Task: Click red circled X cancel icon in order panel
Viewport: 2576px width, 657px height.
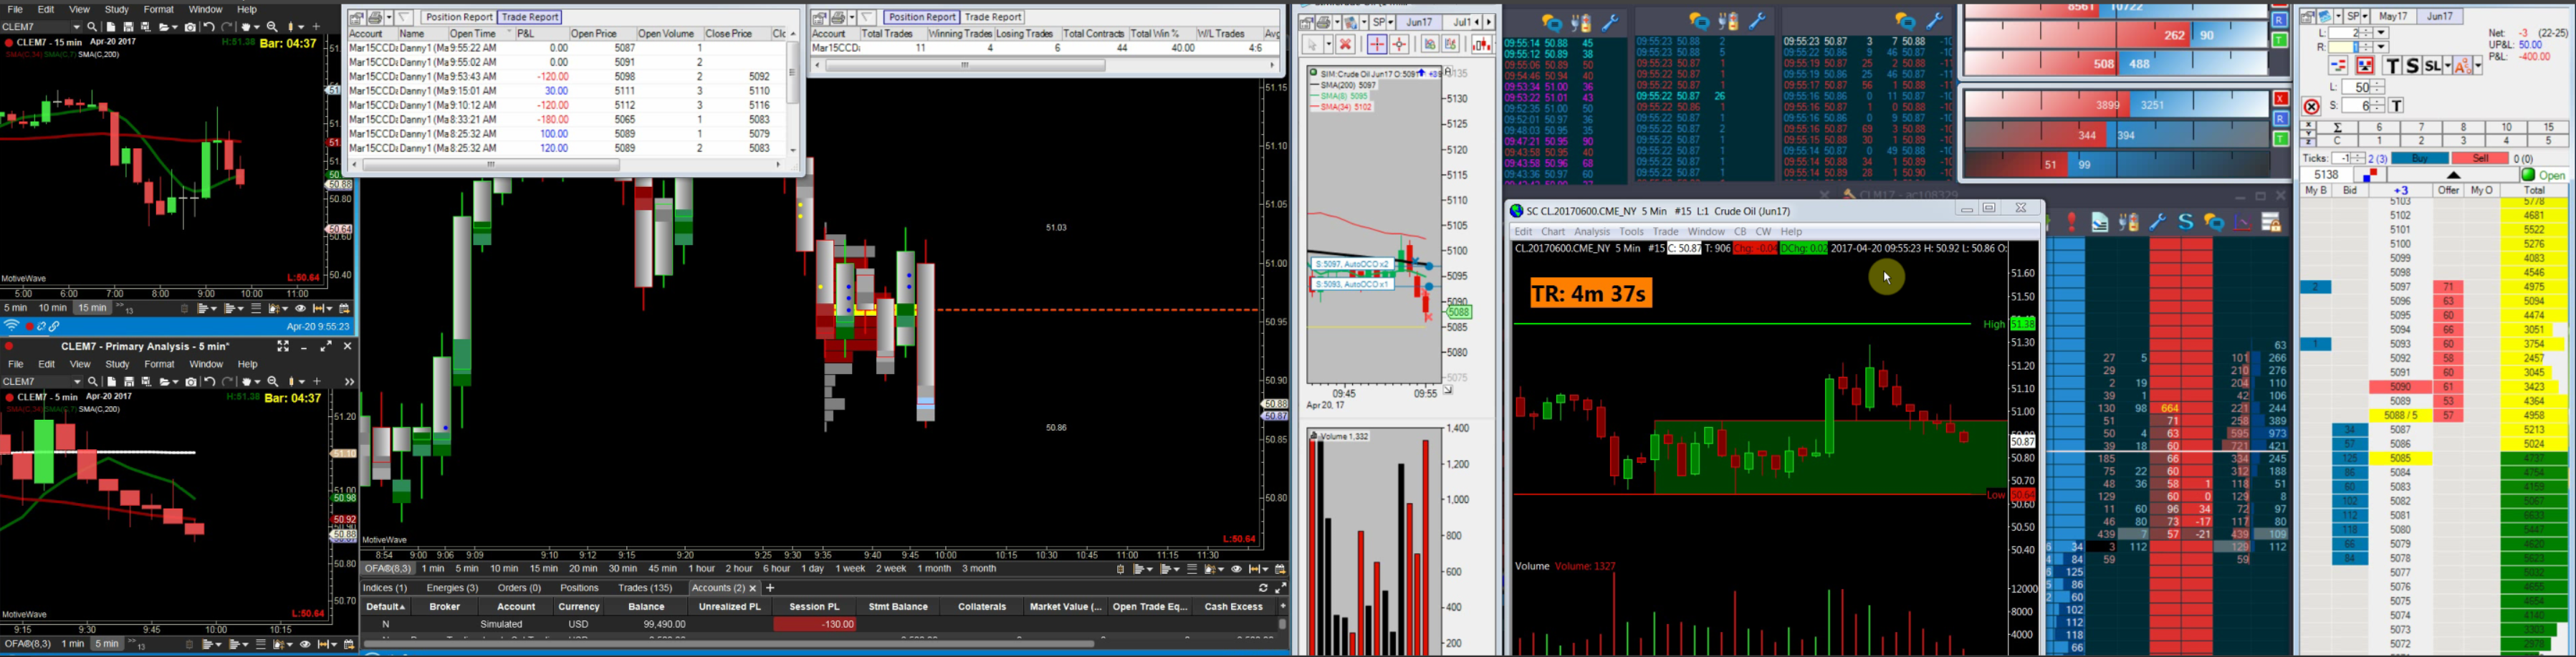Action: point(2311,107)
